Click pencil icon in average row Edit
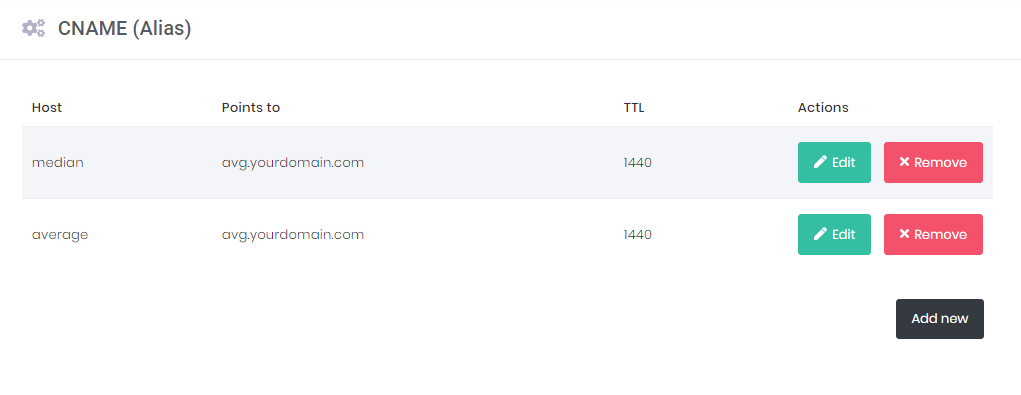The width and height of the screenshot is (1021, 395). tap(820, 234)
